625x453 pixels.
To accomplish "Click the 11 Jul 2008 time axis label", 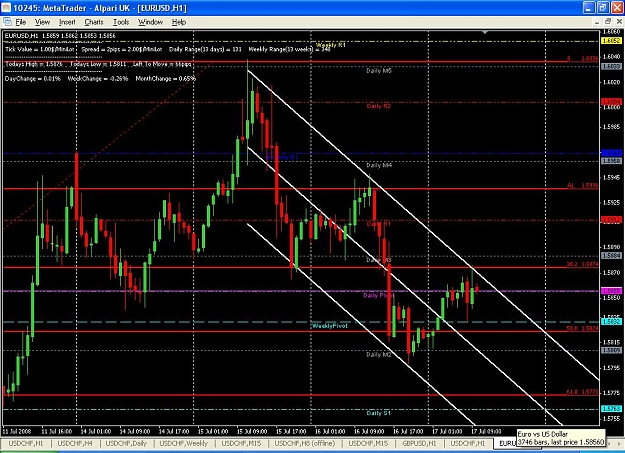I will point(16,431).
